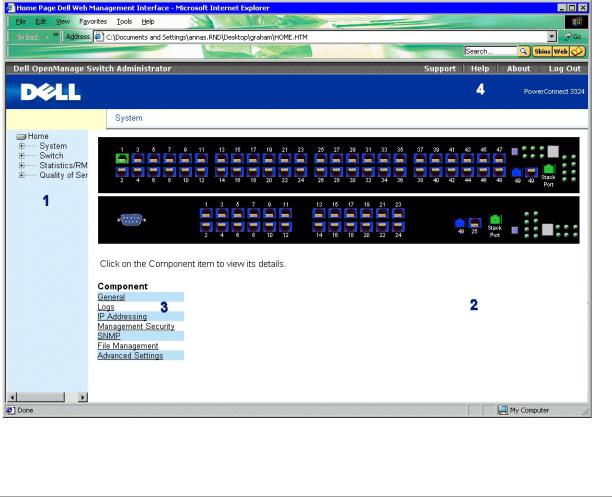Screen dimensions: 612x497
Task: Select port 48 in the 48-port unit
Action: [499, 171]
